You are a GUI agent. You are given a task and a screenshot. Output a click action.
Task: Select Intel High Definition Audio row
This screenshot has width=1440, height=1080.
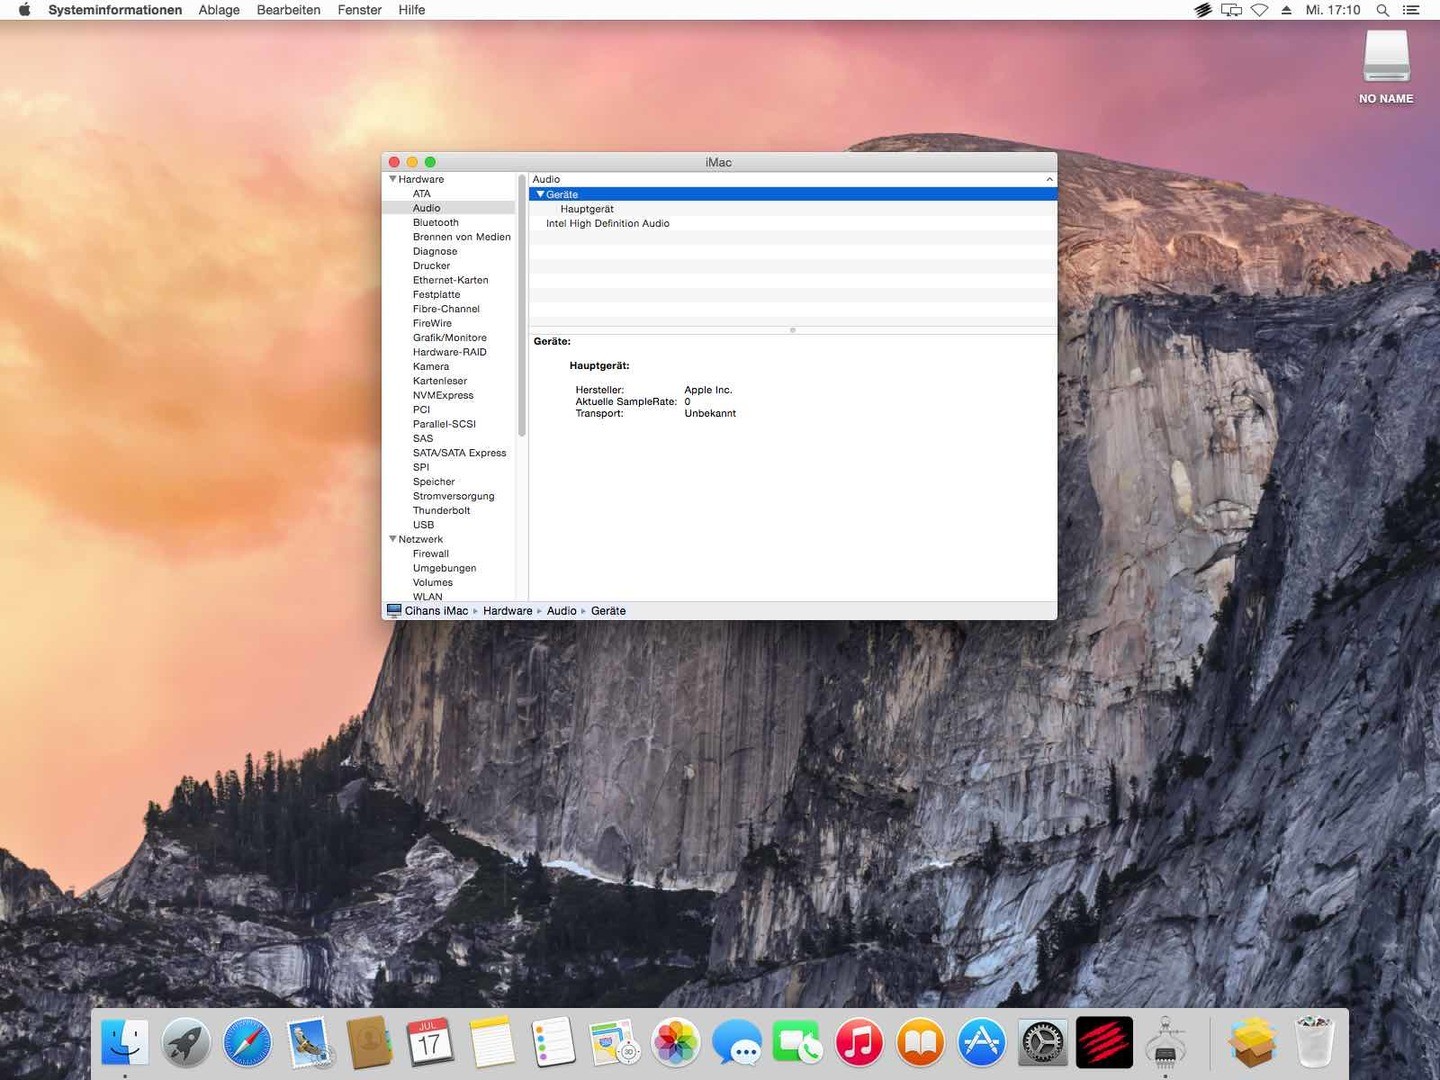[x=607, y=224]
